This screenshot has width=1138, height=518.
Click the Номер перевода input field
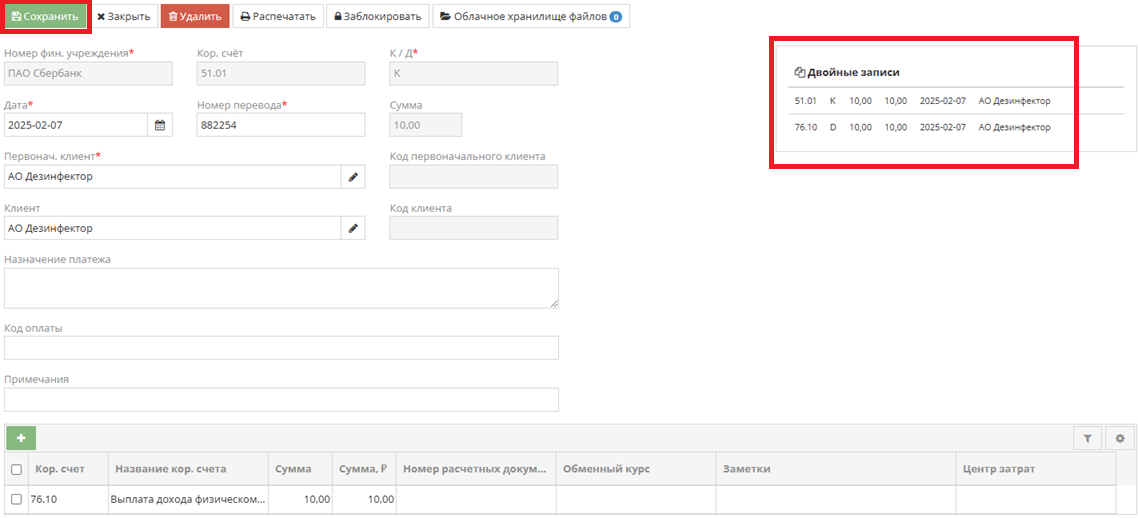coord(280,125)
